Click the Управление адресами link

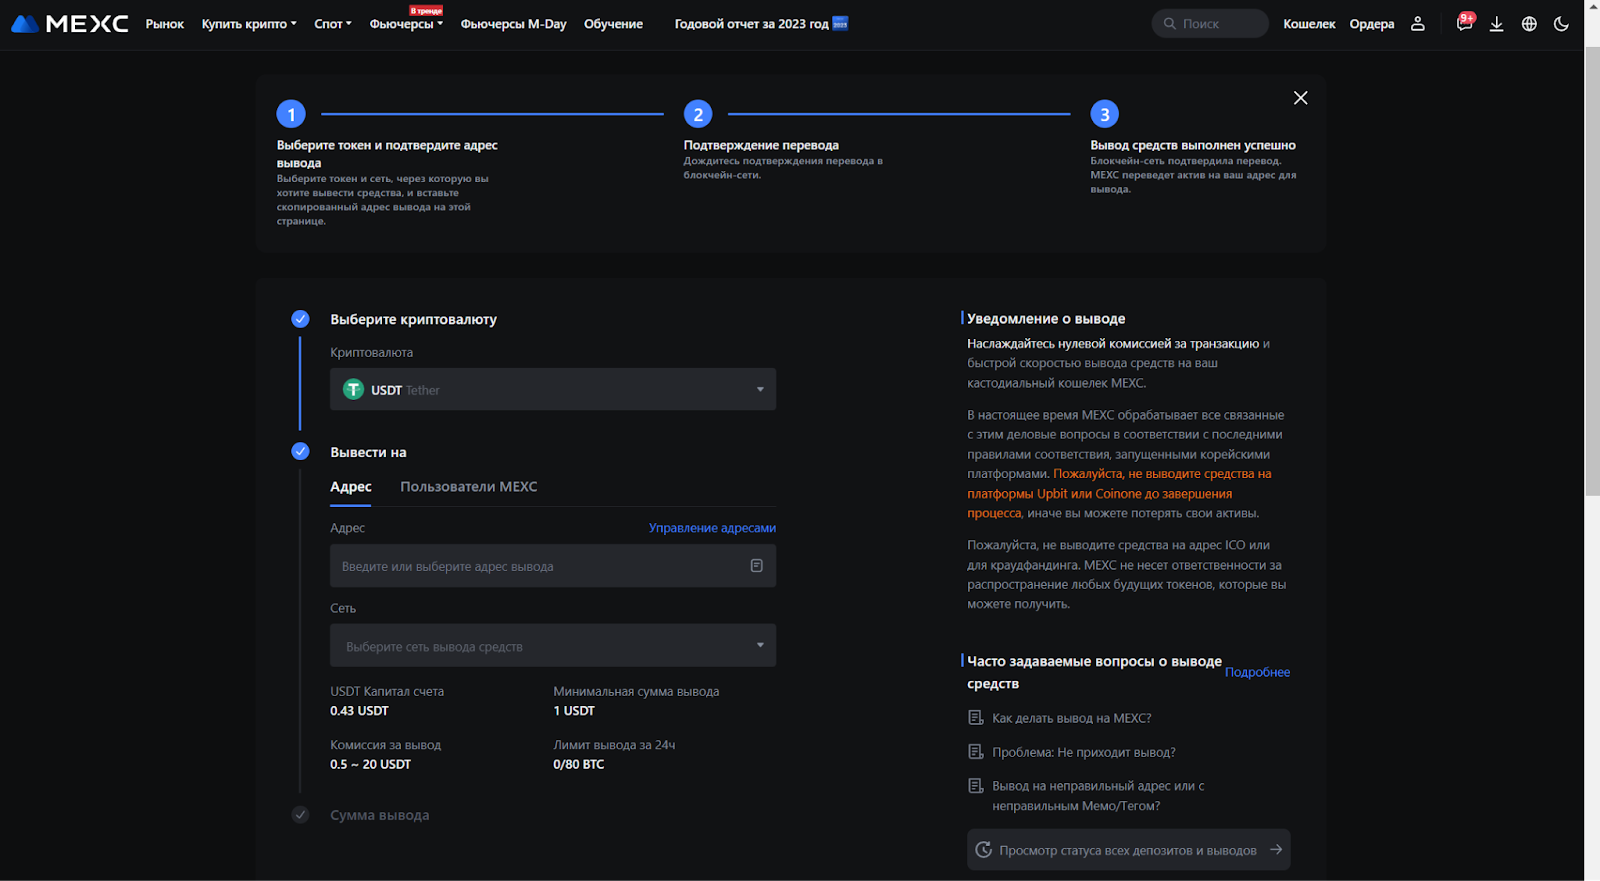pos(712,528)
